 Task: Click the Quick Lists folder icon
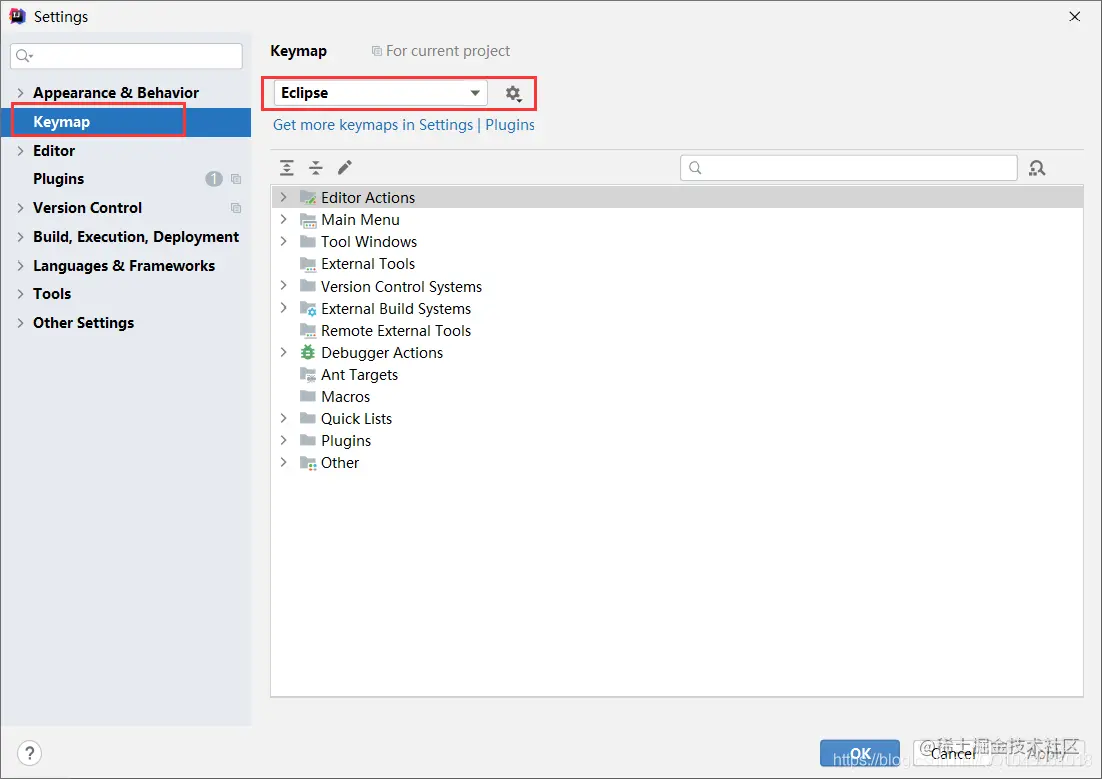point(308,418)
